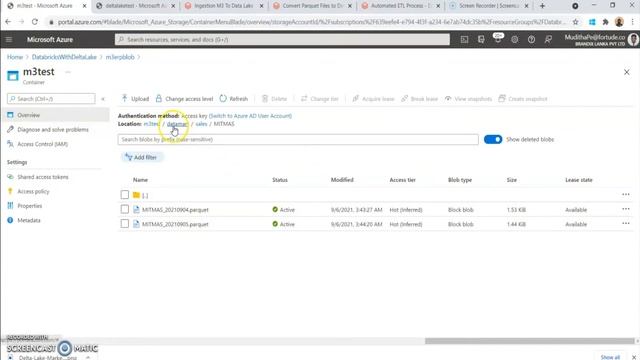Viewport: 640px width, 360px height.
Task: Click Change access level
Action: [x=184, y=99]
